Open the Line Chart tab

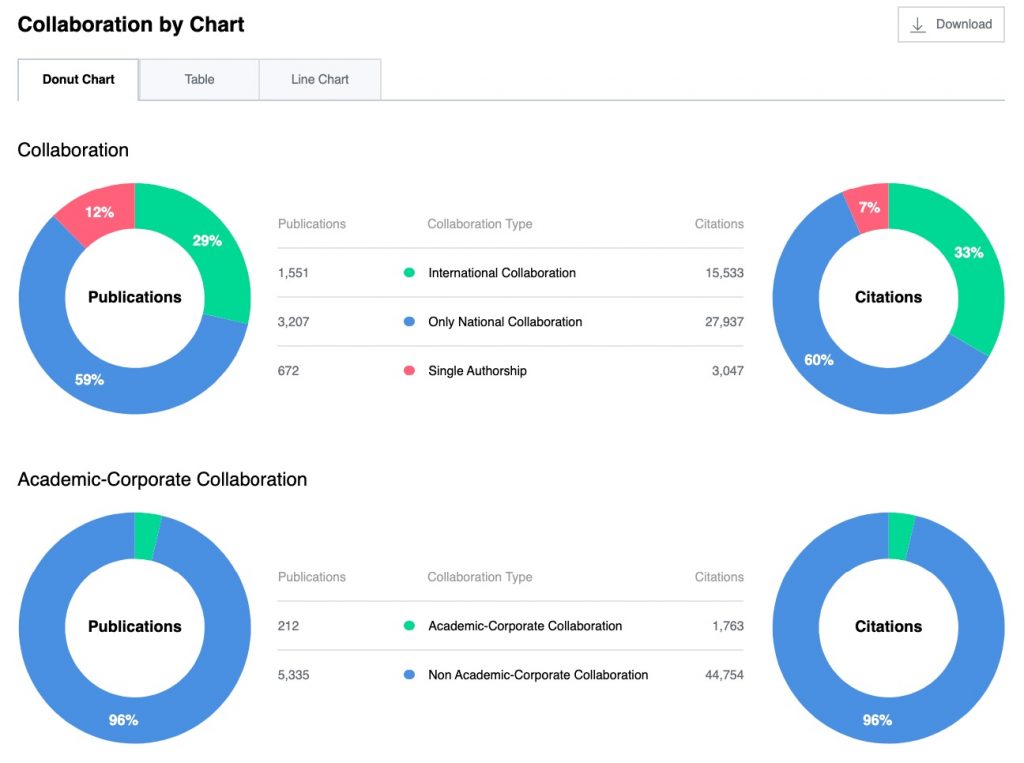point(320,80)
